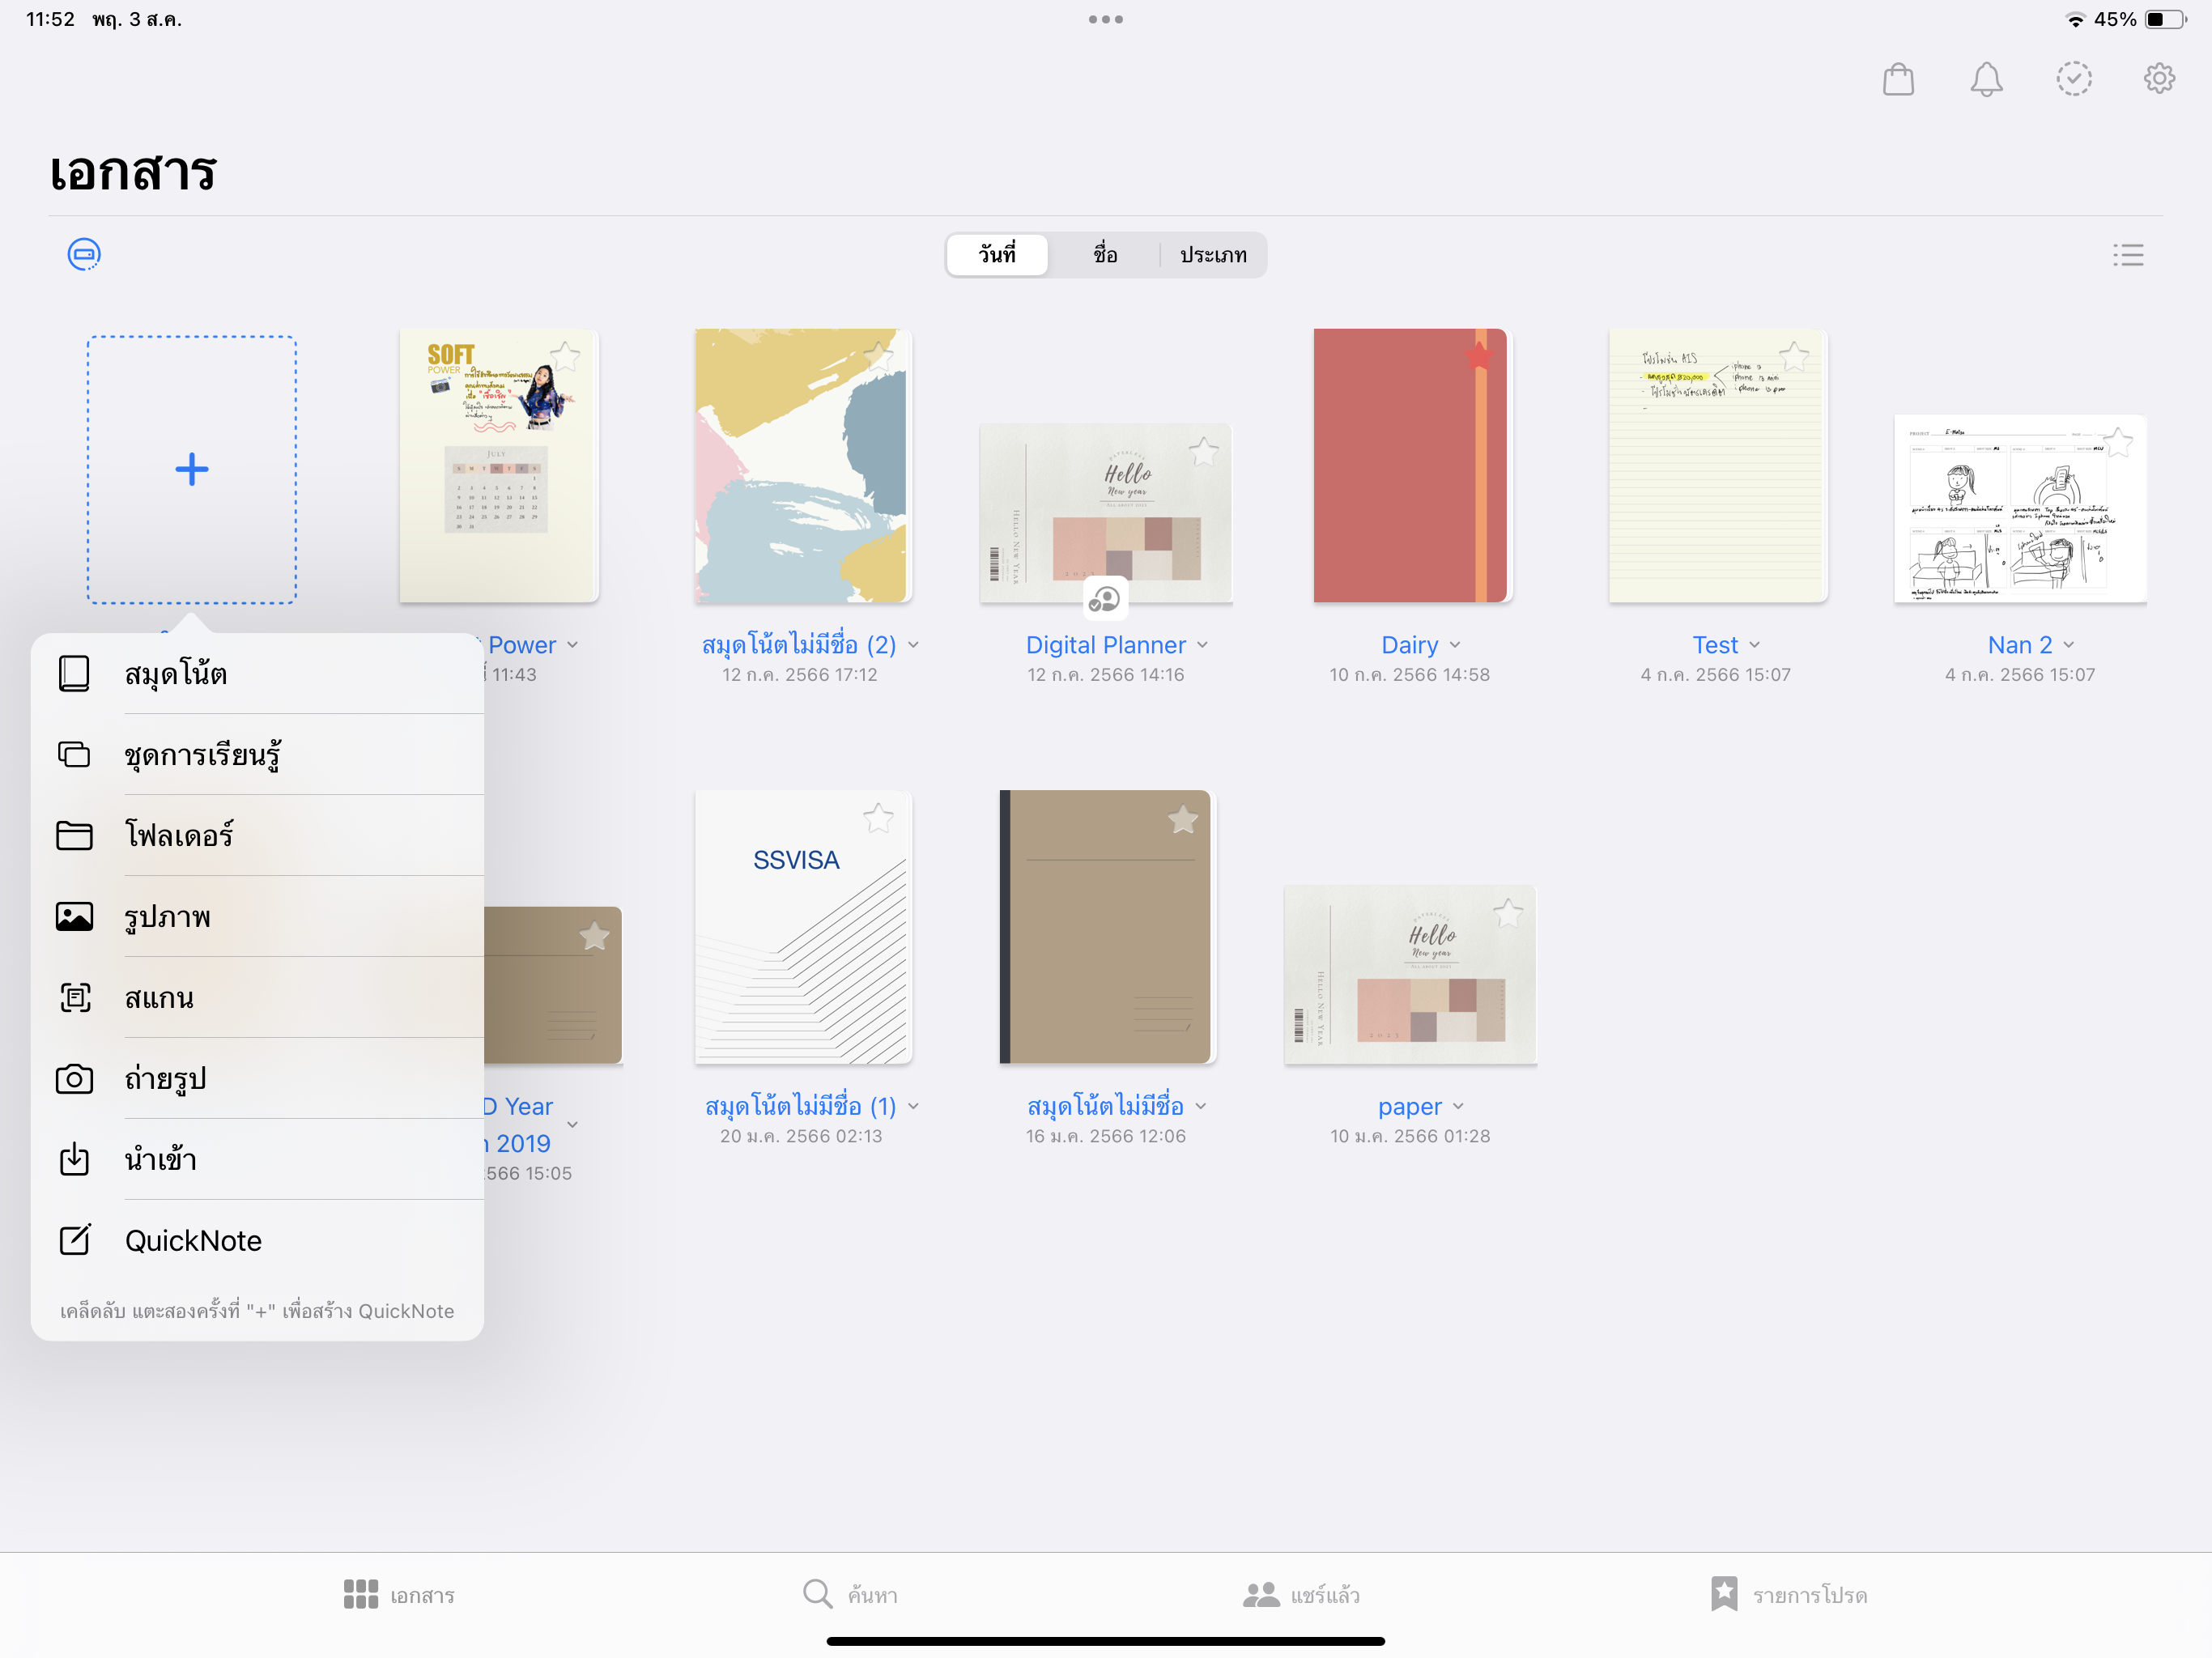Select โฟลเดอร์ folder menu entry

click(x=179, y=835)
